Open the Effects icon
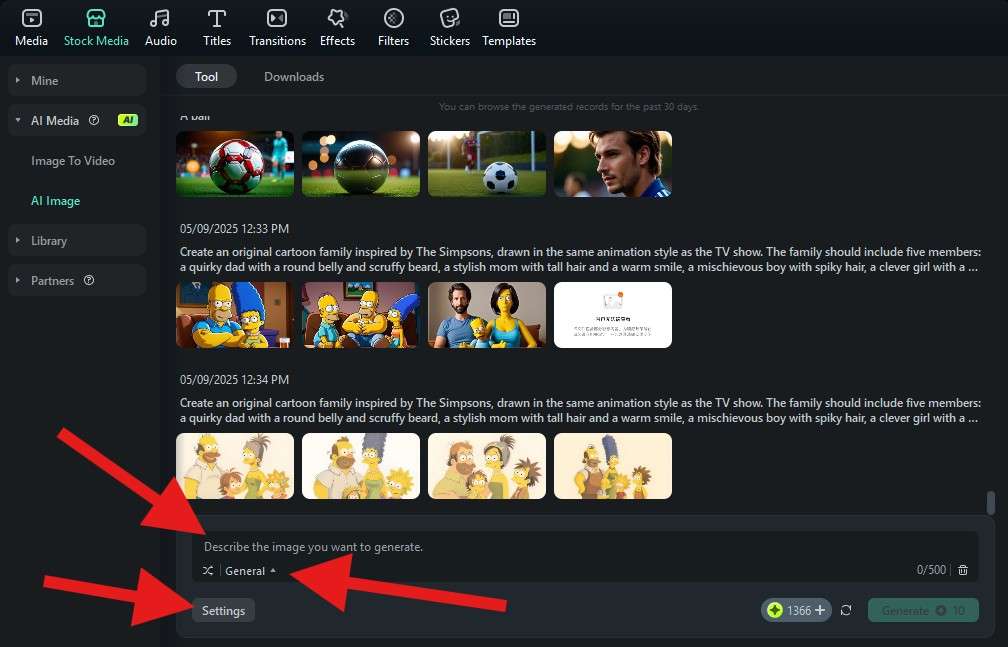 pos(337,19)
